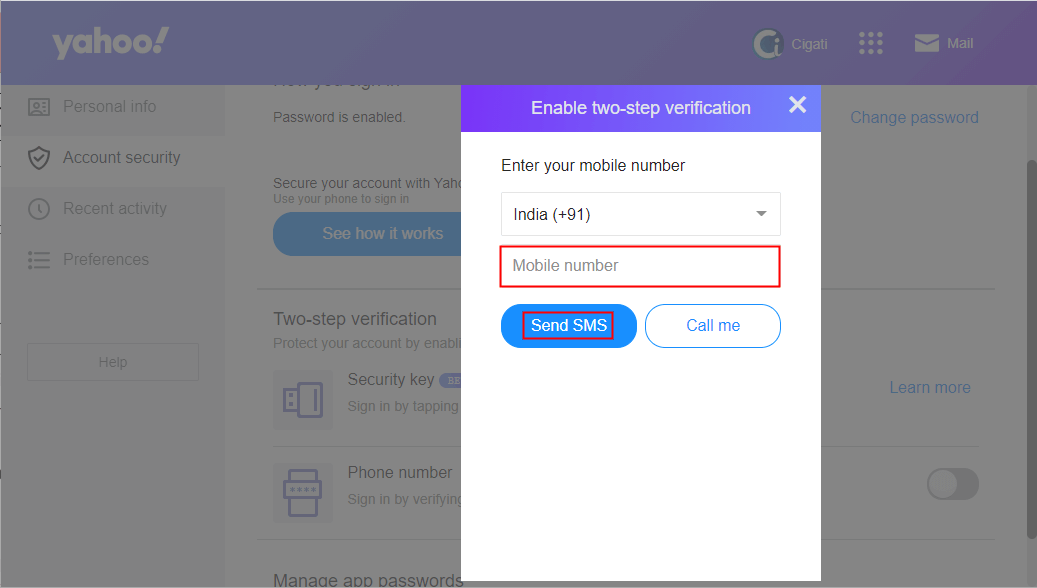The image size is (1037, 588).
Task: Enable the Phone number sign-in toggle
Action: (952, 484)
